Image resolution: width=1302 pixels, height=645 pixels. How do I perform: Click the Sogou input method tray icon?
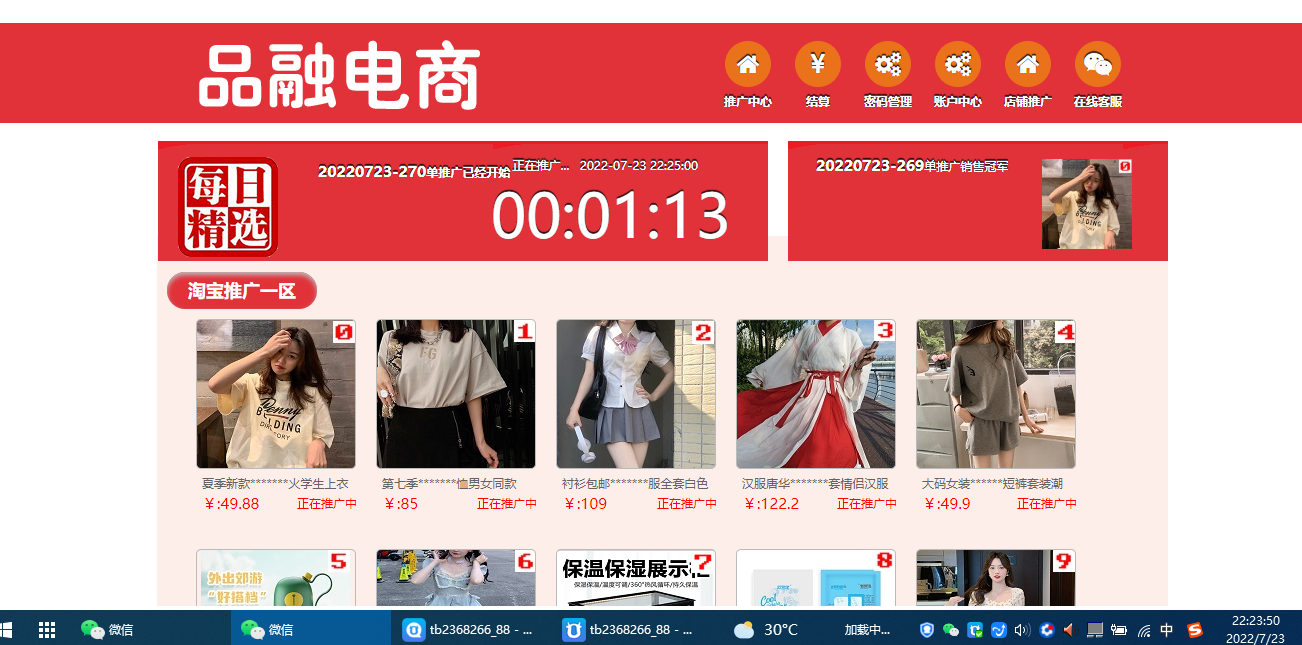coord(1194,630)
